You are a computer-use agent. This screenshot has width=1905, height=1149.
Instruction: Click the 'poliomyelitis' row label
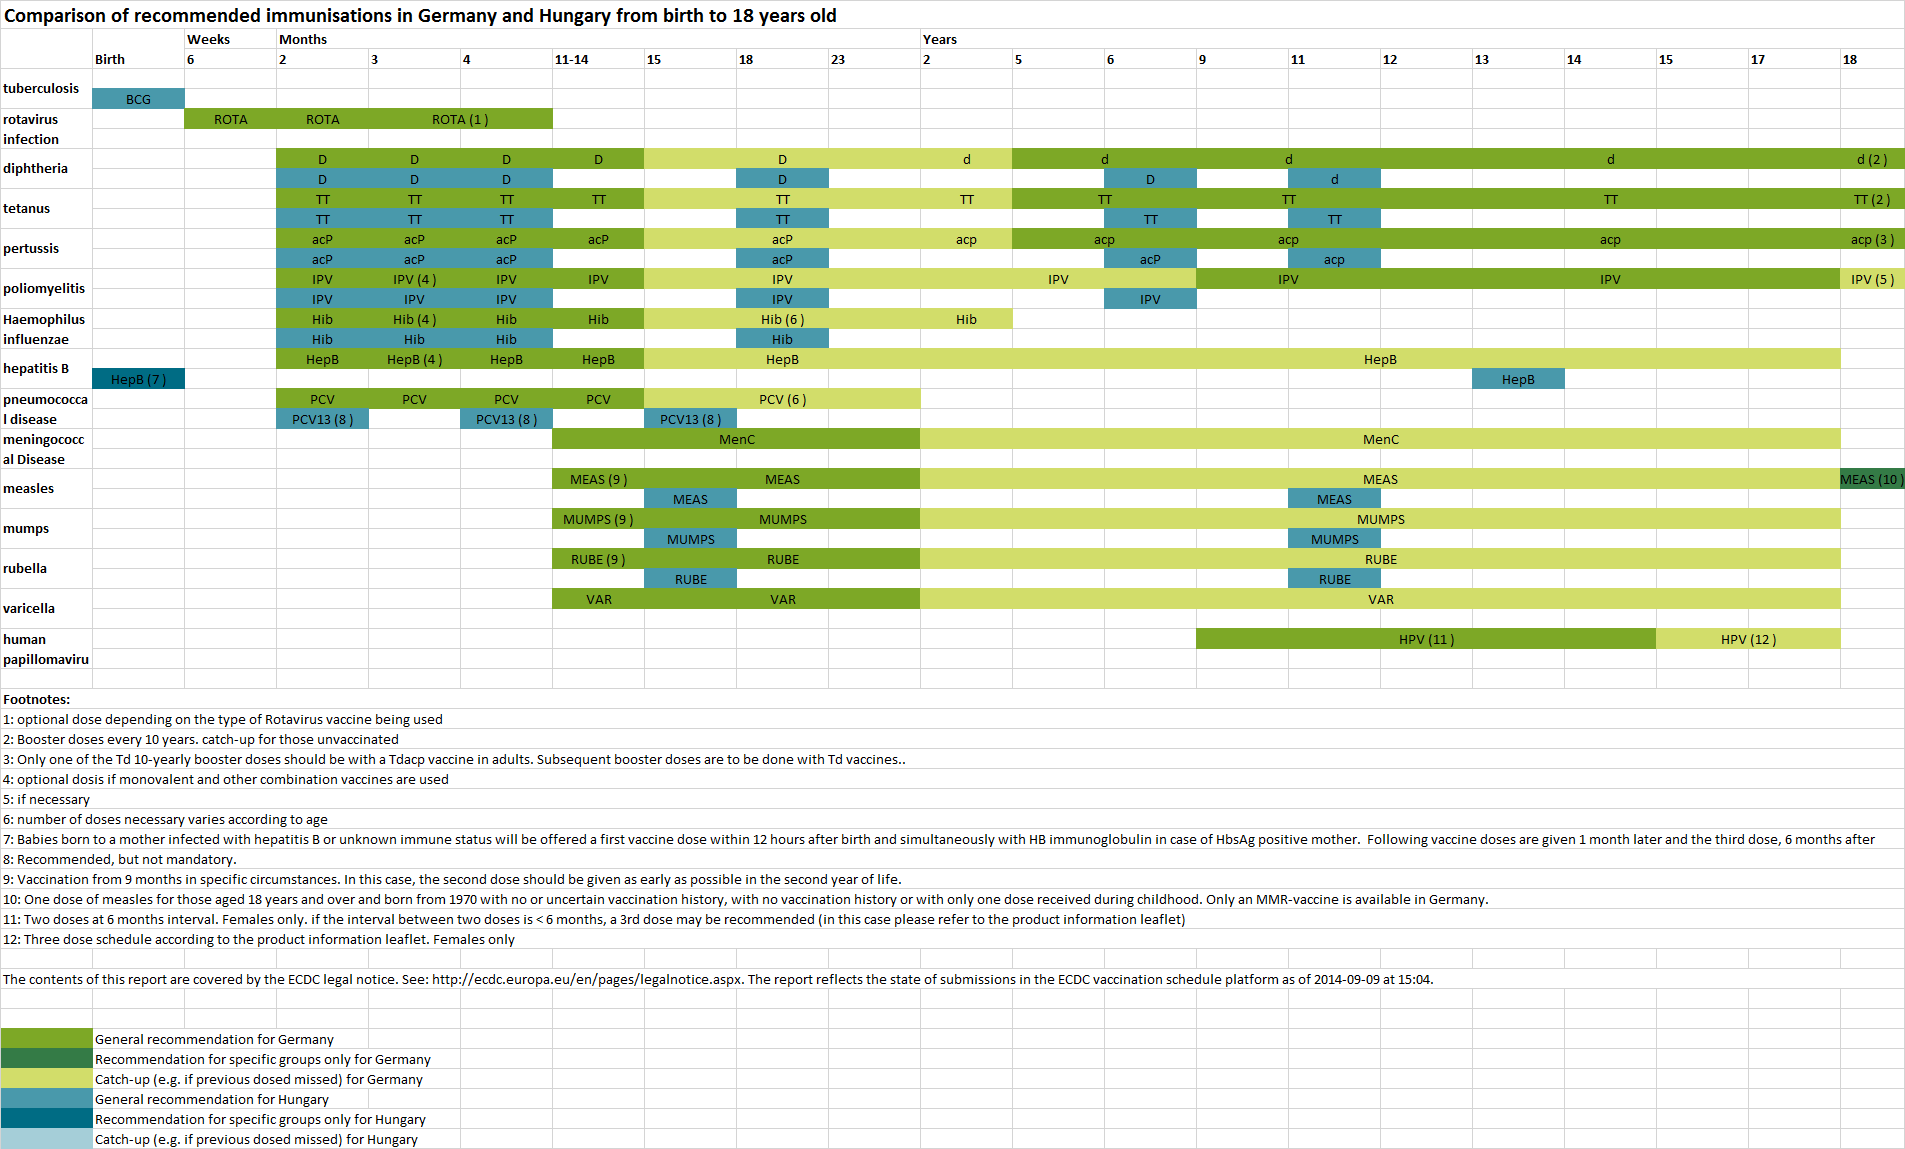click(44, 288)
